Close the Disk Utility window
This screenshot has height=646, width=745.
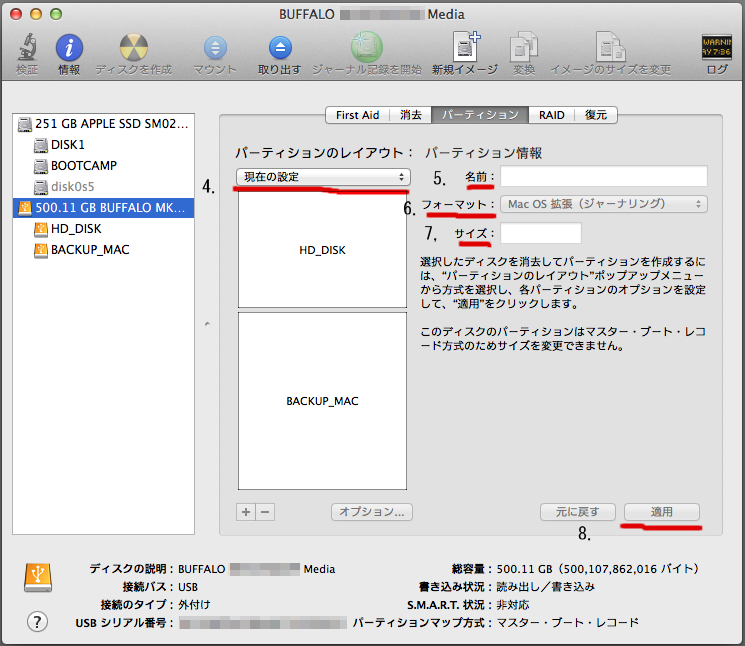click(16, 14)
